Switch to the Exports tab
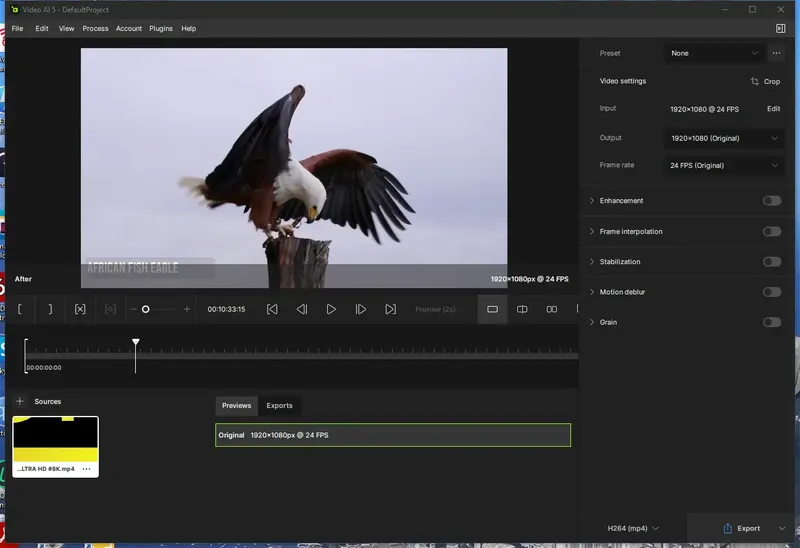Screen dimensions: 800x548 (x=279, y=406)
